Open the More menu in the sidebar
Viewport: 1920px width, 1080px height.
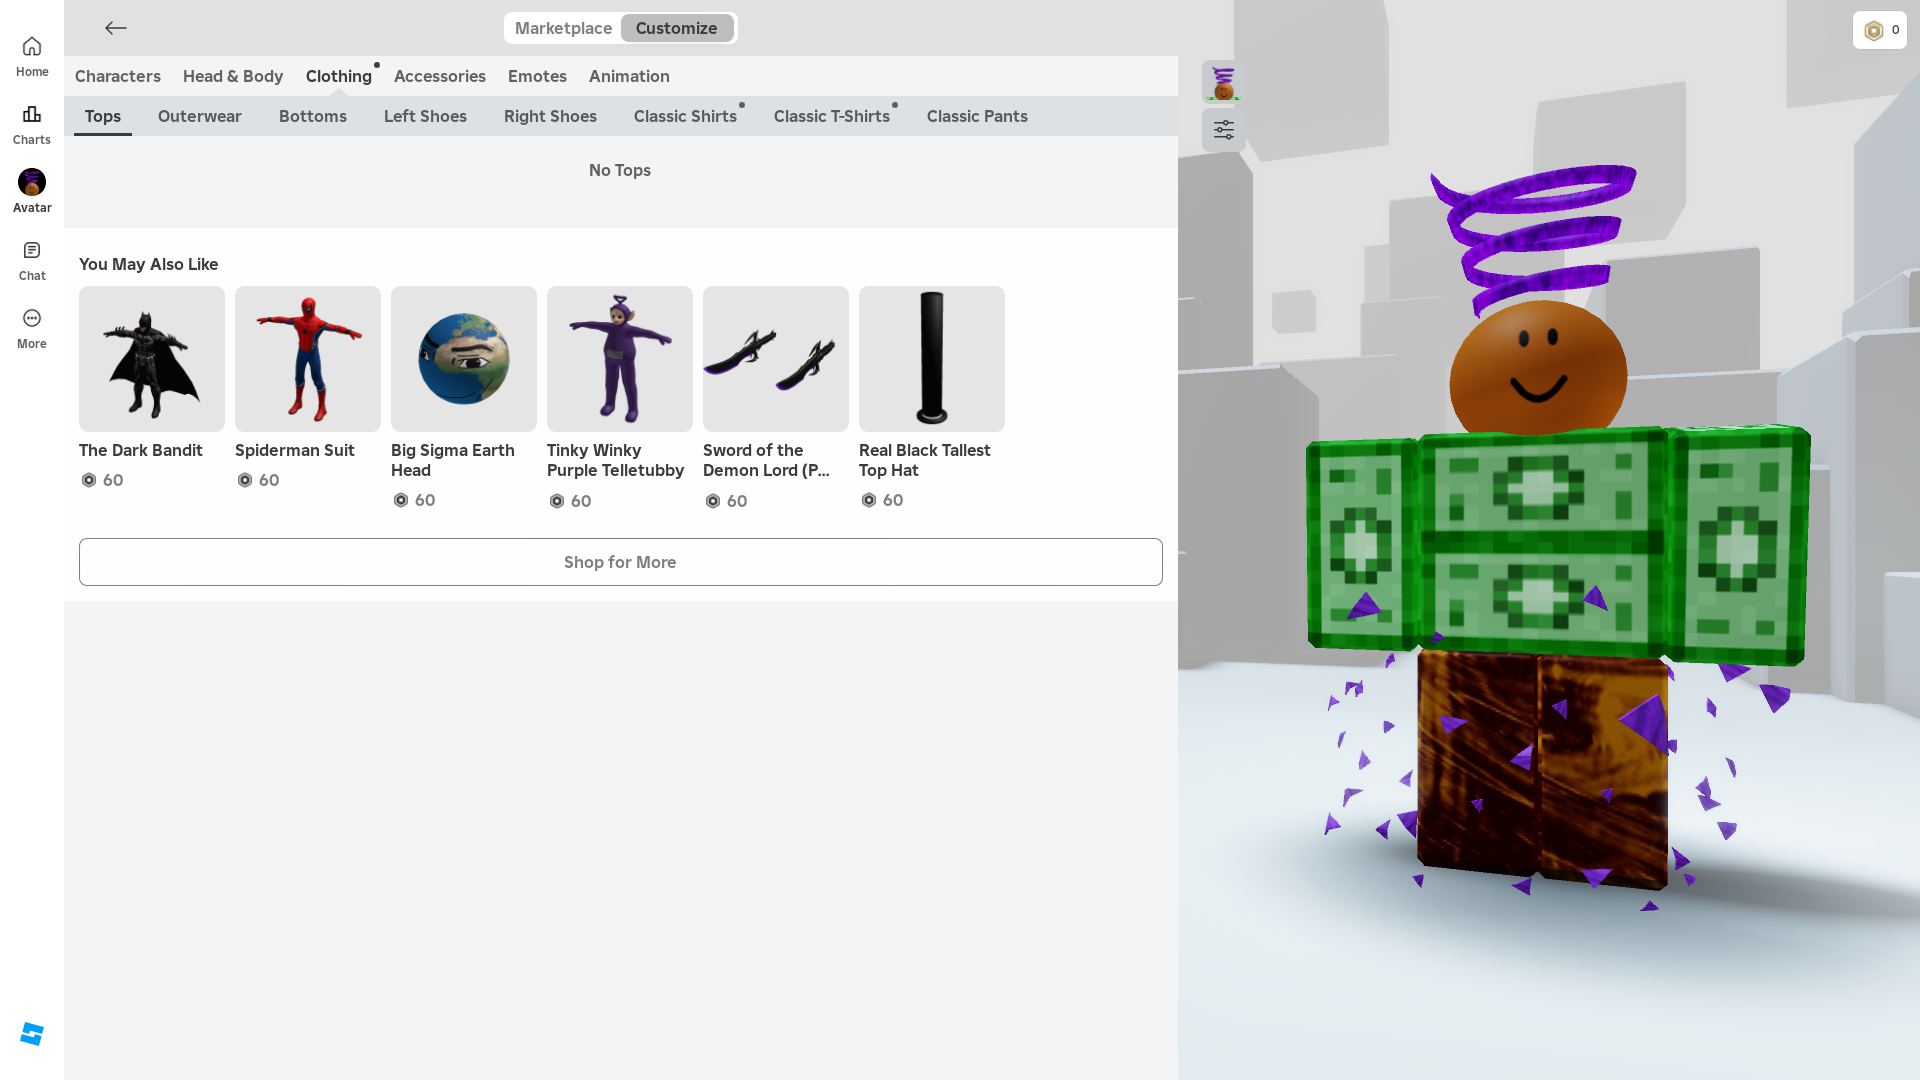(32, 319)
